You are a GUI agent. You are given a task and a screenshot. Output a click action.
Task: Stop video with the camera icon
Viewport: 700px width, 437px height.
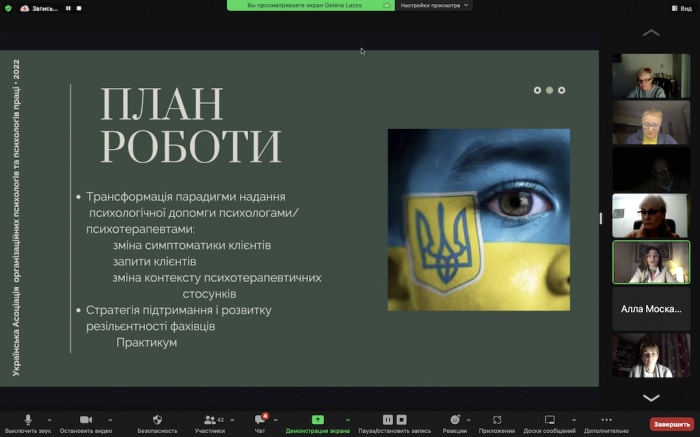coord(85,420)
